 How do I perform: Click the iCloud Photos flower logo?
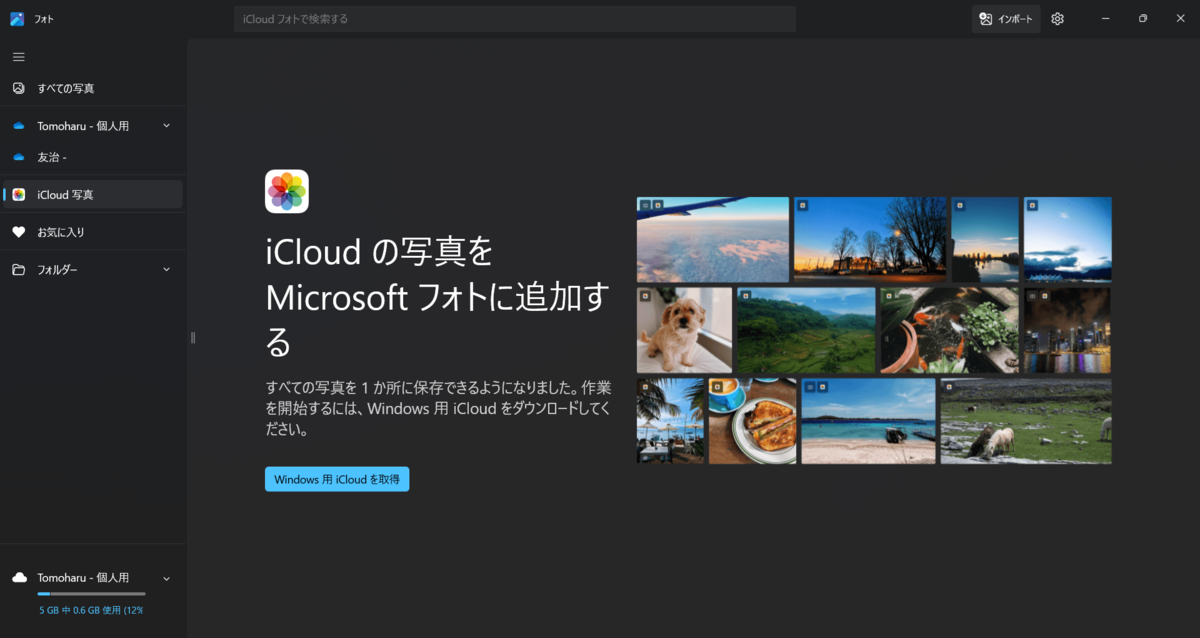point(287,191)
